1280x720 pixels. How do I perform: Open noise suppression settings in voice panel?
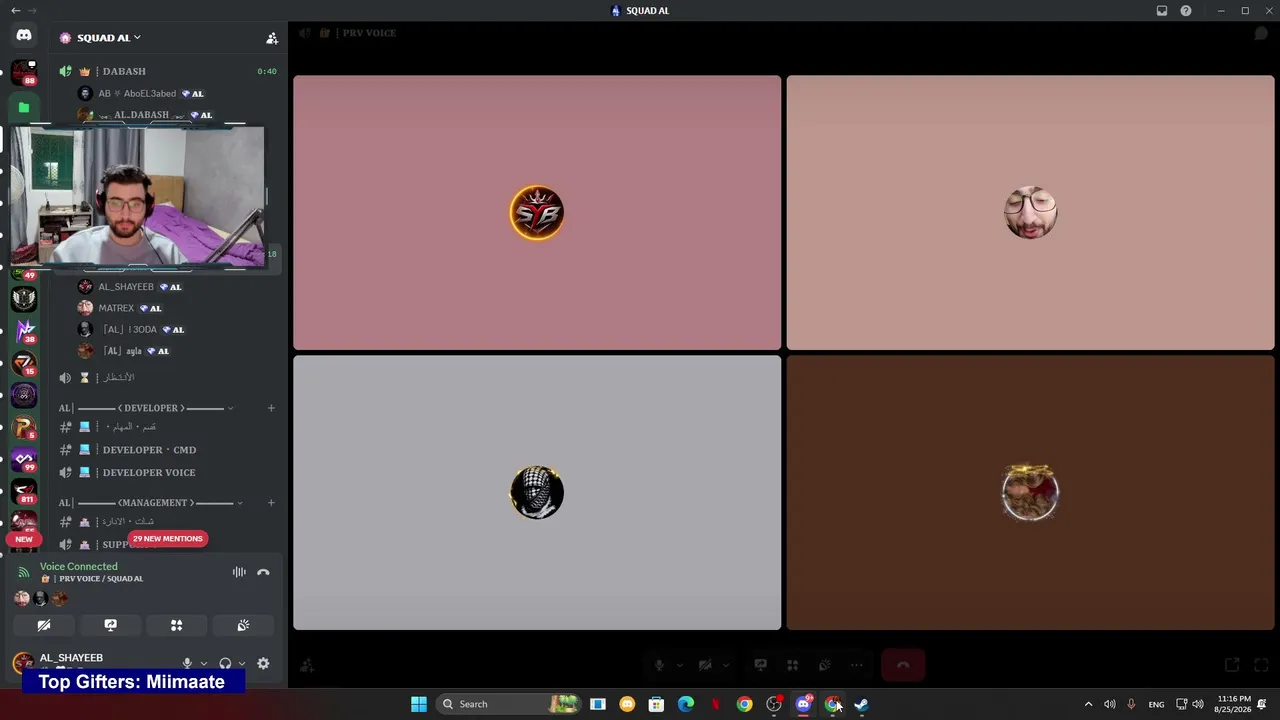tap(239, 572)
